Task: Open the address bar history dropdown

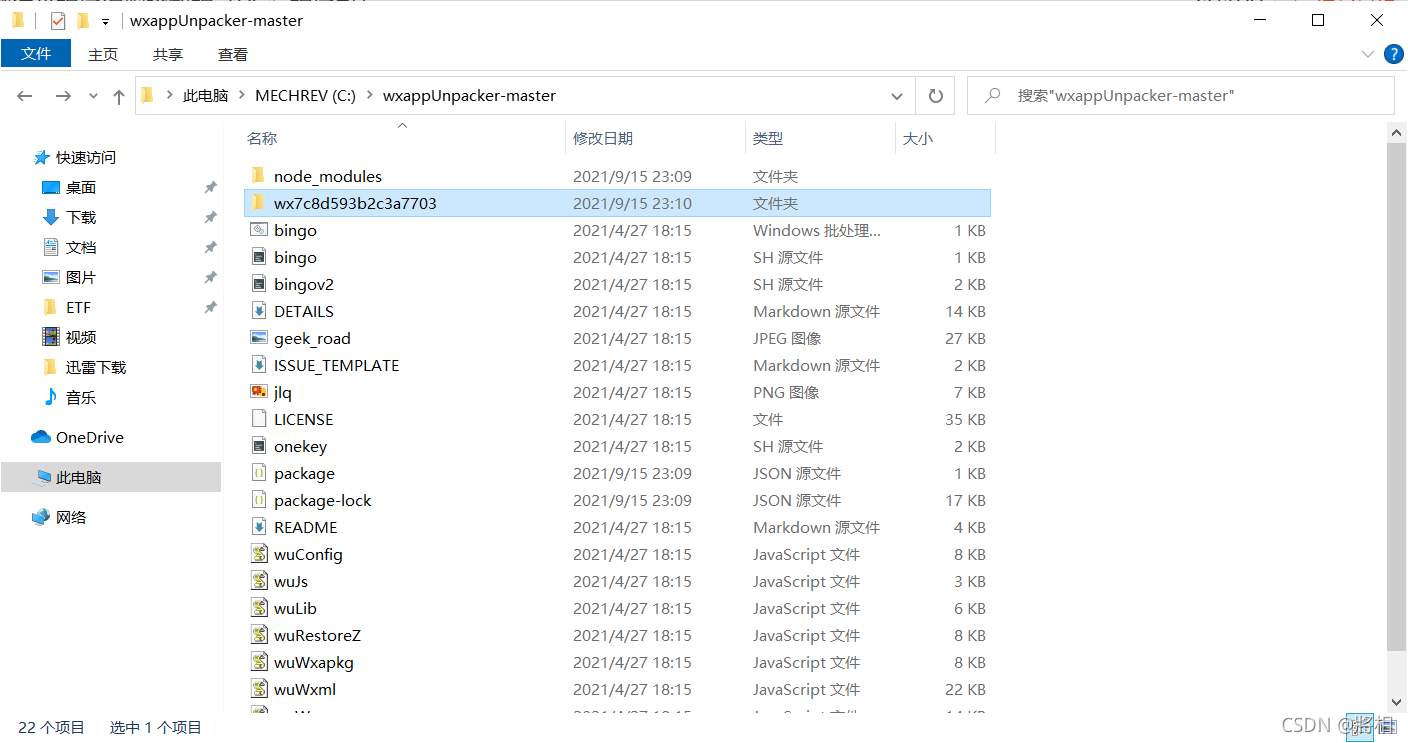Action: [x=897, y=95]
